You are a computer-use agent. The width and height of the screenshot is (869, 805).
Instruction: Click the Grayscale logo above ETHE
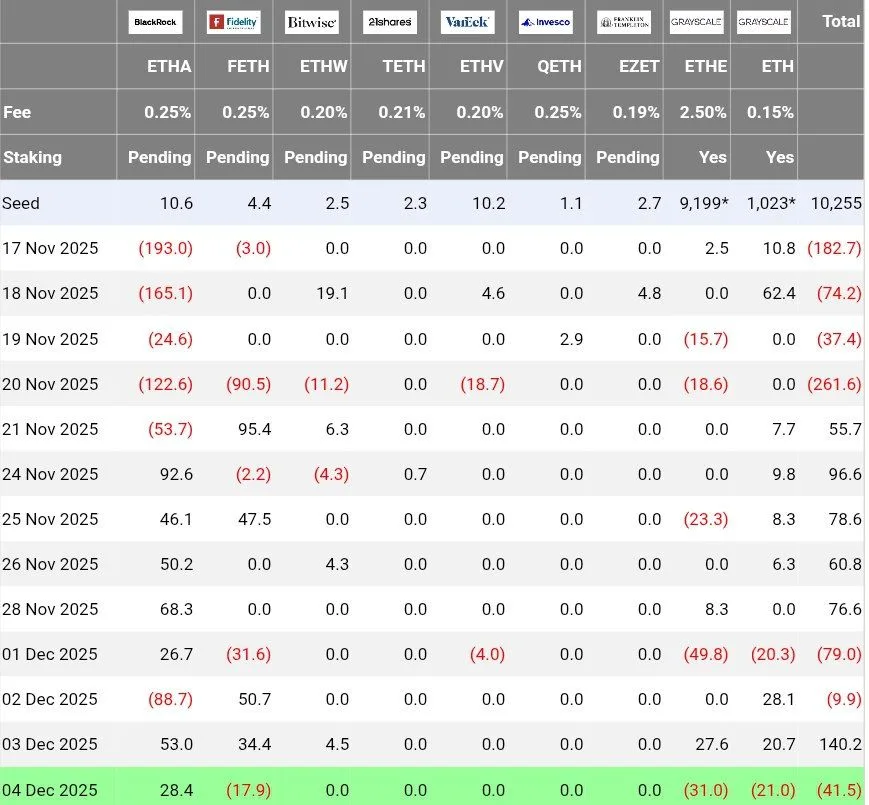coord(697,22)
